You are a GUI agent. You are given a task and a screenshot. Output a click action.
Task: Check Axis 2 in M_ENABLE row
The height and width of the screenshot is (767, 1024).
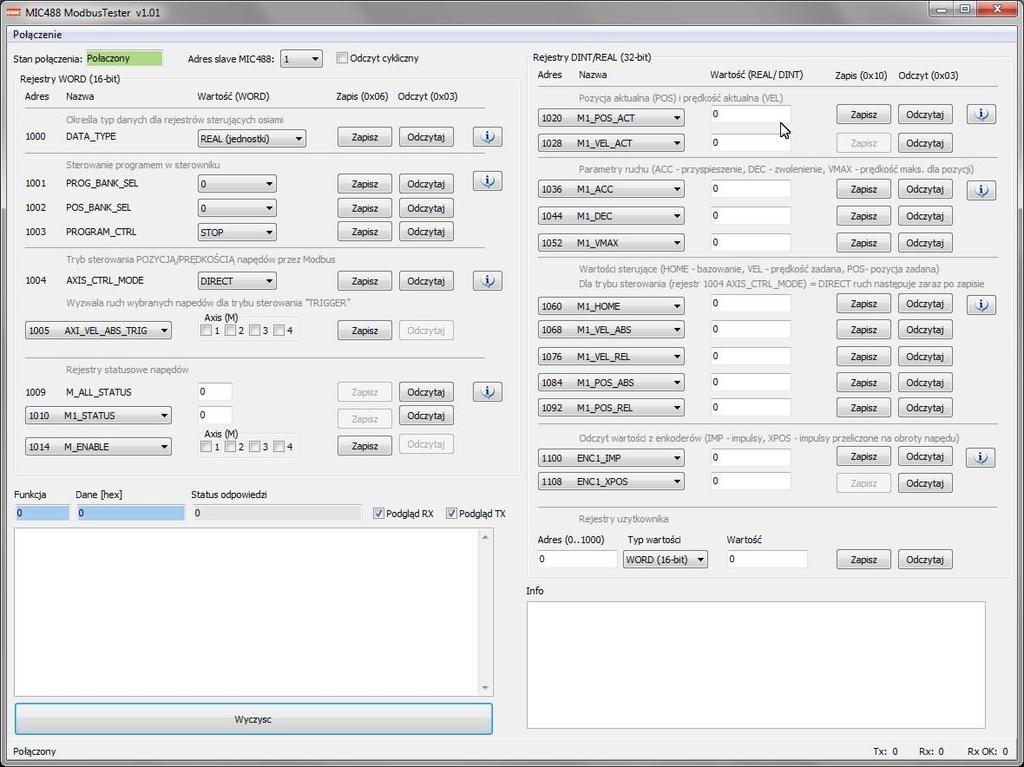(x=231, y=447)
